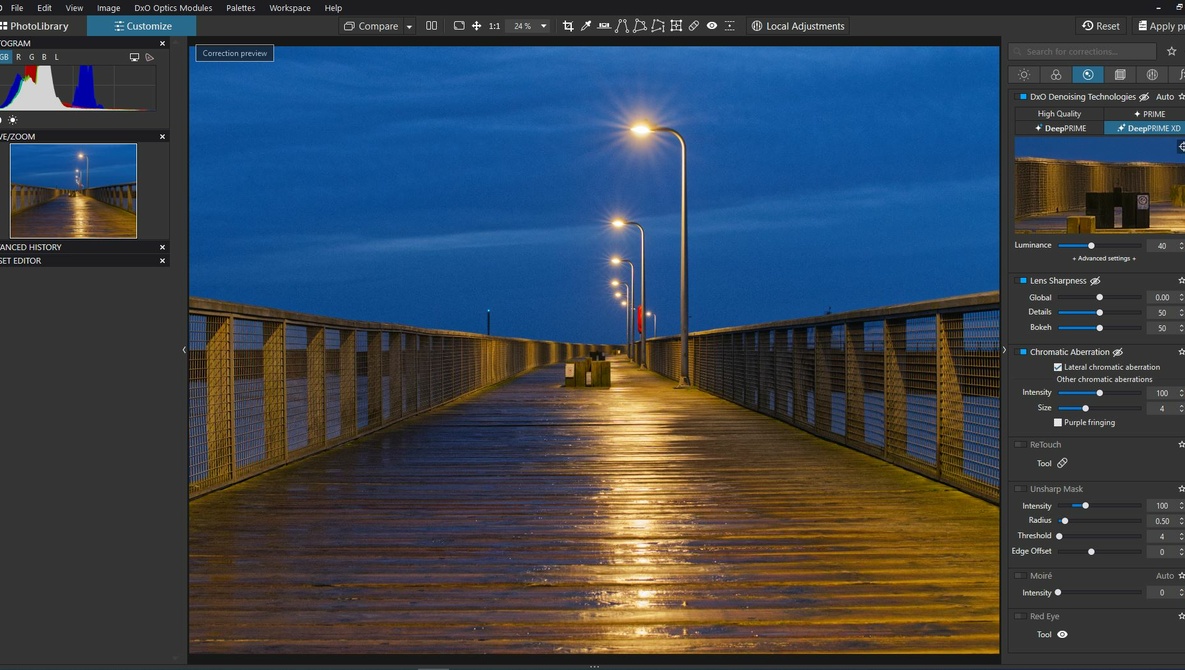Open the File menu
The height and width of the screenshot is (670, 1185).
point(17,8)
